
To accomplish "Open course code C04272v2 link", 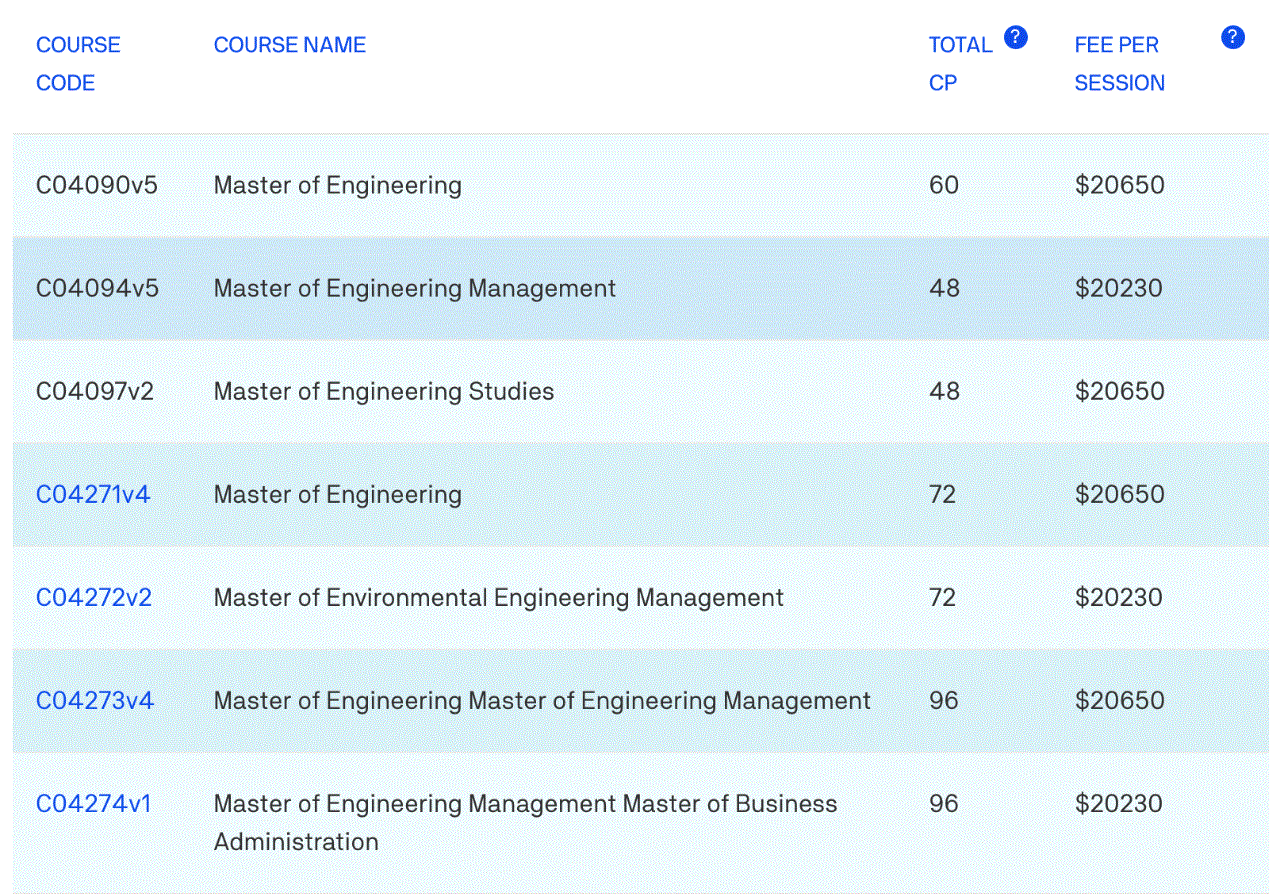I will [94, 597].
